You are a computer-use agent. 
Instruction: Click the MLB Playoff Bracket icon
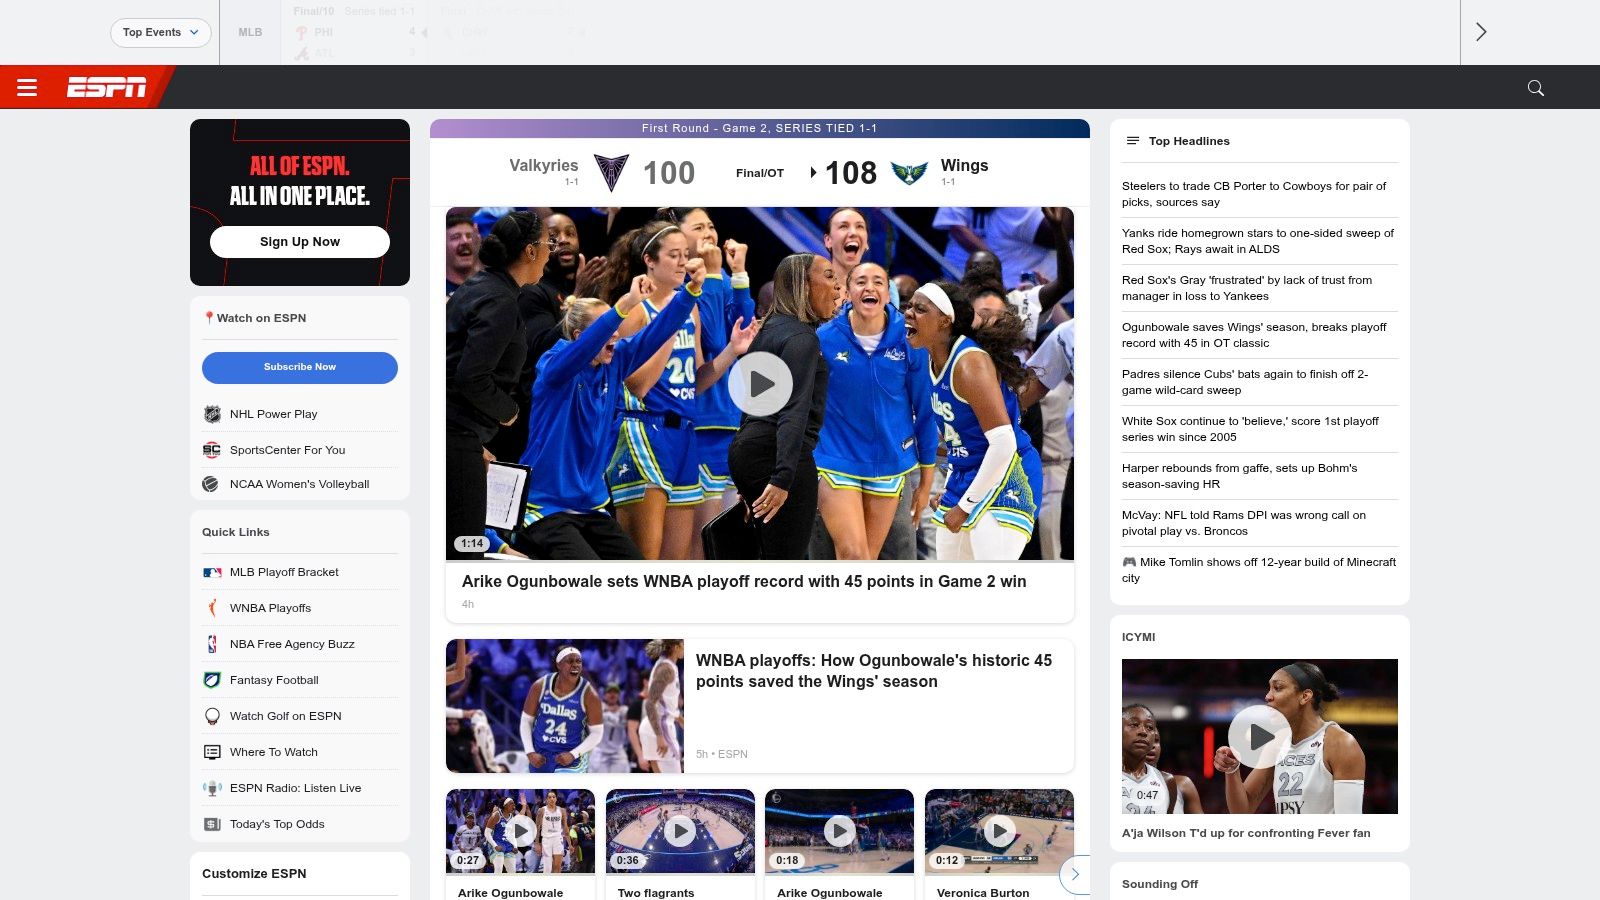(212, 572)
